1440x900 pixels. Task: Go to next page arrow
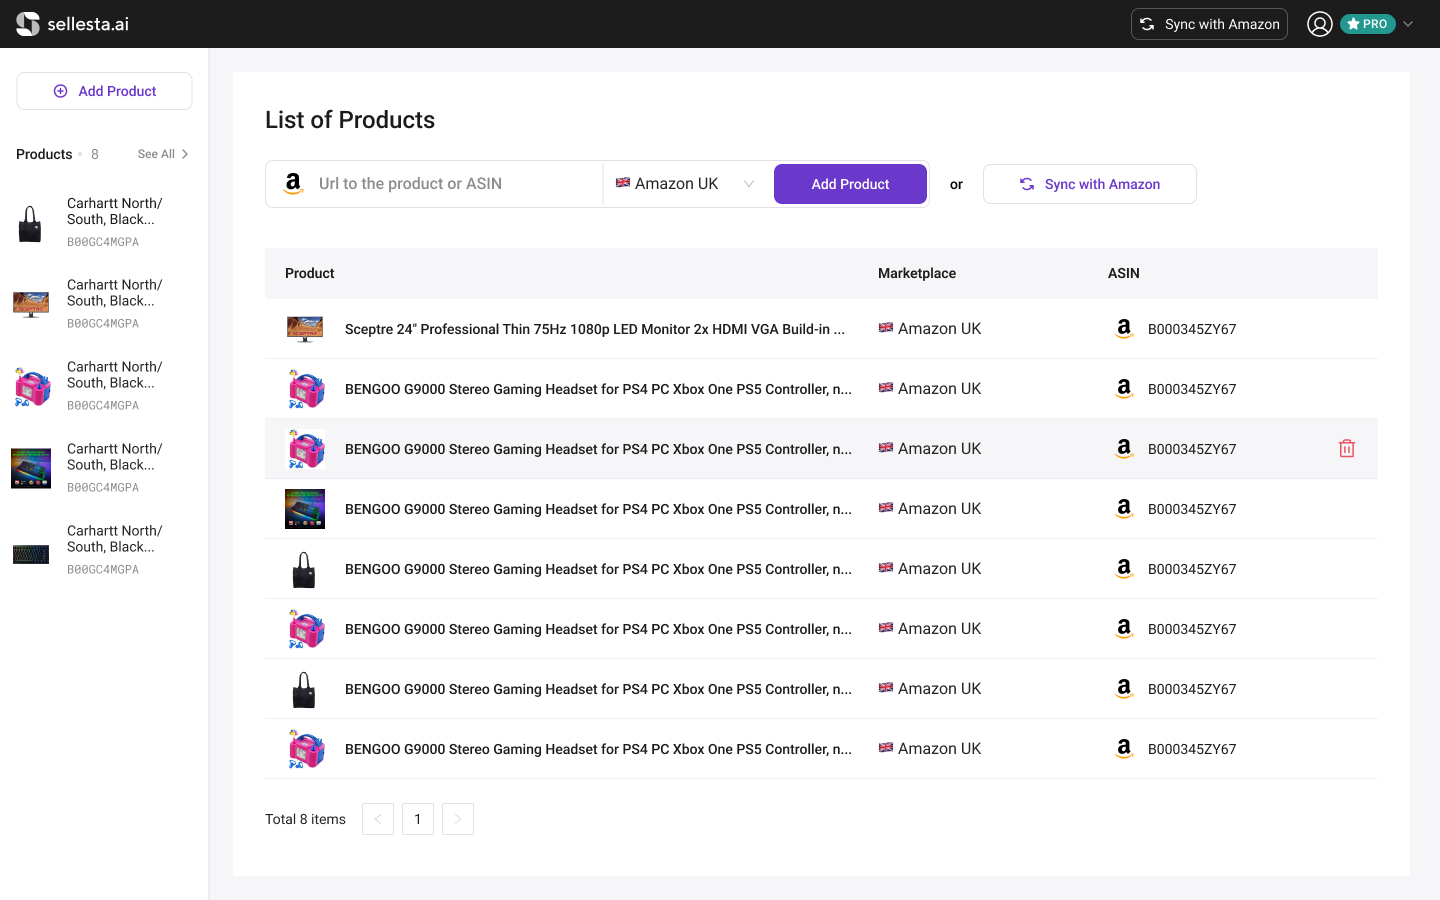(x=458, y=819)
